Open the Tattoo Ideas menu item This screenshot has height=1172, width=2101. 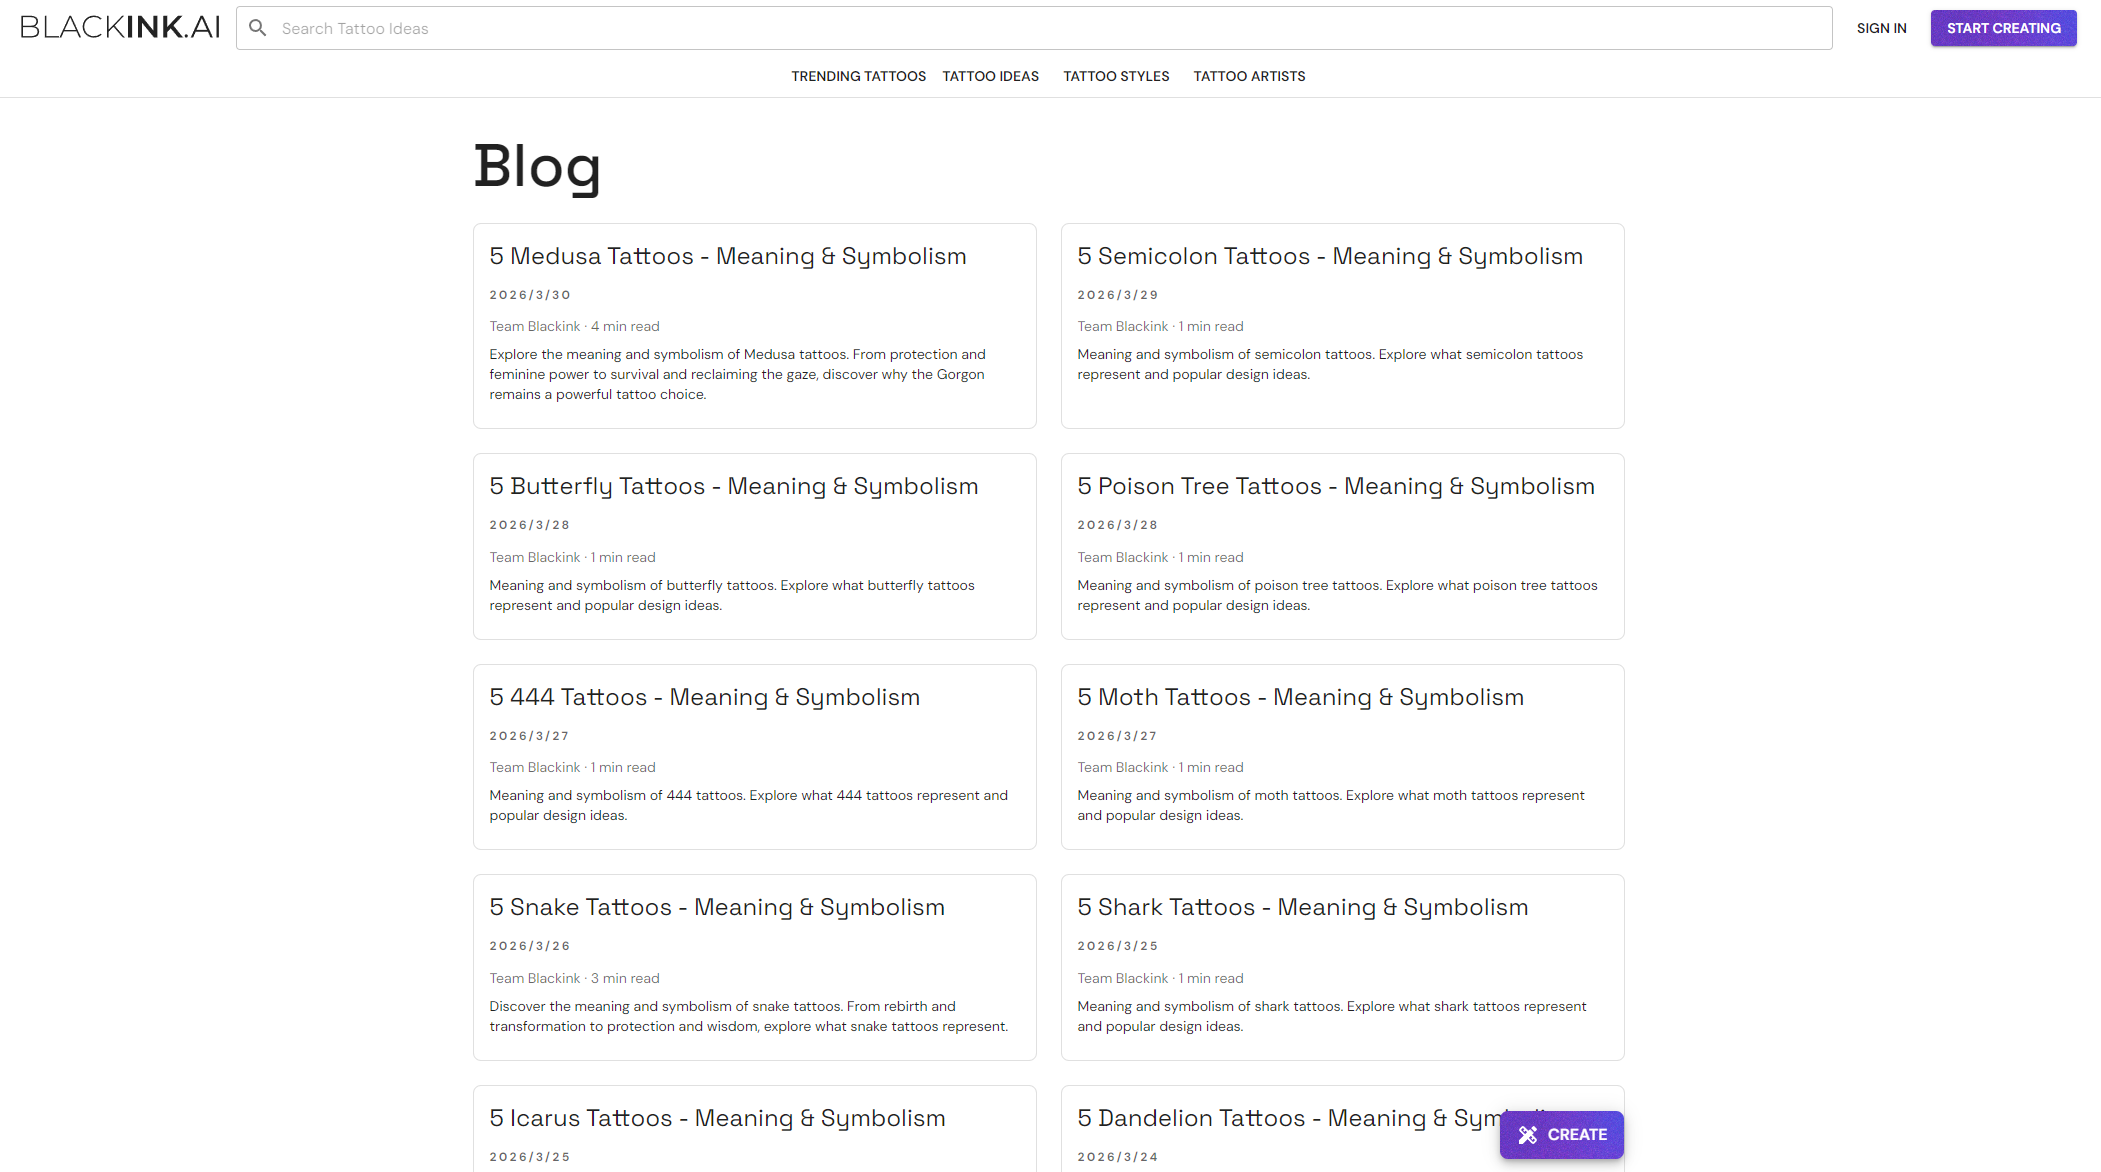pos(990,76)
